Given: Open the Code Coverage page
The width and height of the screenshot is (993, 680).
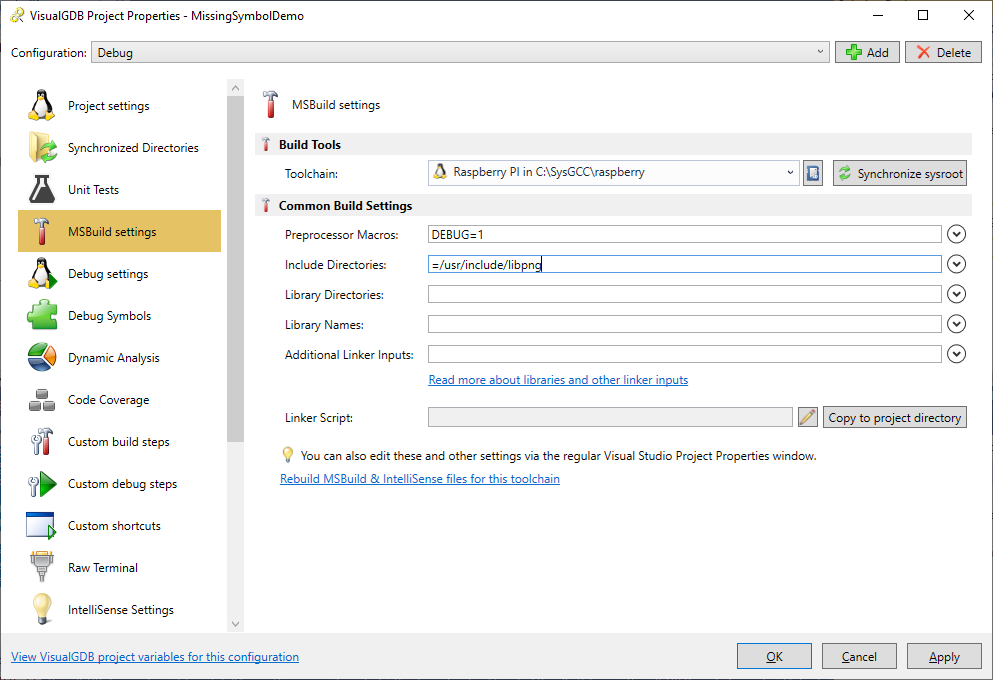Looking at the screenshot, I should (119, 400).
